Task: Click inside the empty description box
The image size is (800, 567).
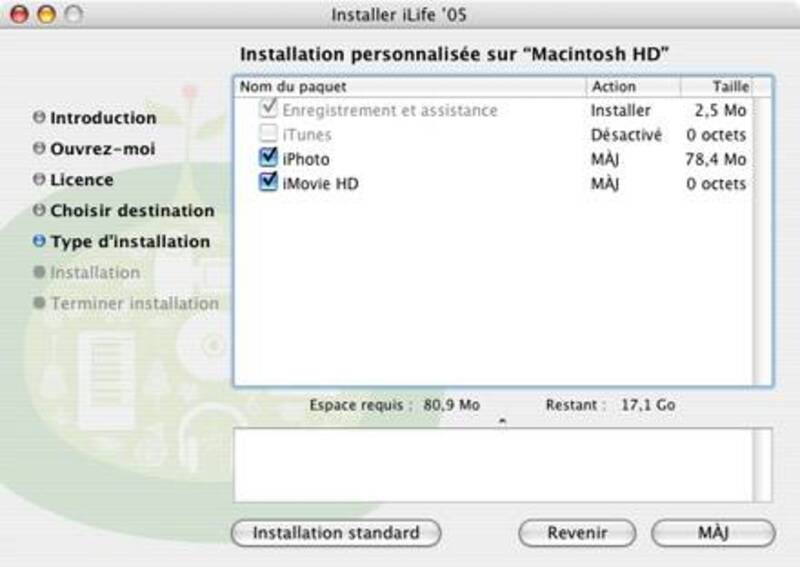Action: pos(493,465)
